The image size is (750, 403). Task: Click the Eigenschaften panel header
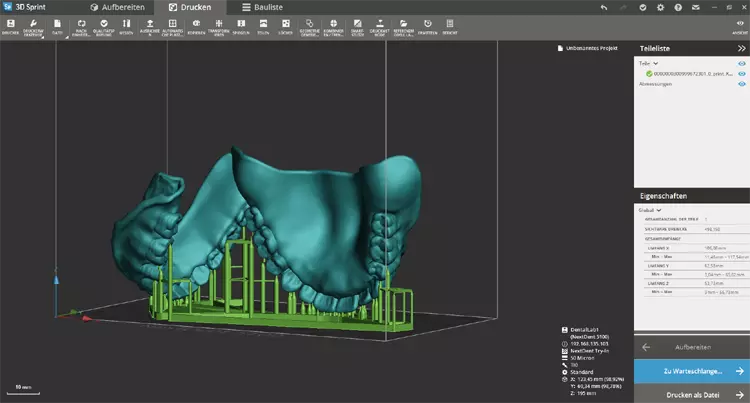tap(692, 196)
